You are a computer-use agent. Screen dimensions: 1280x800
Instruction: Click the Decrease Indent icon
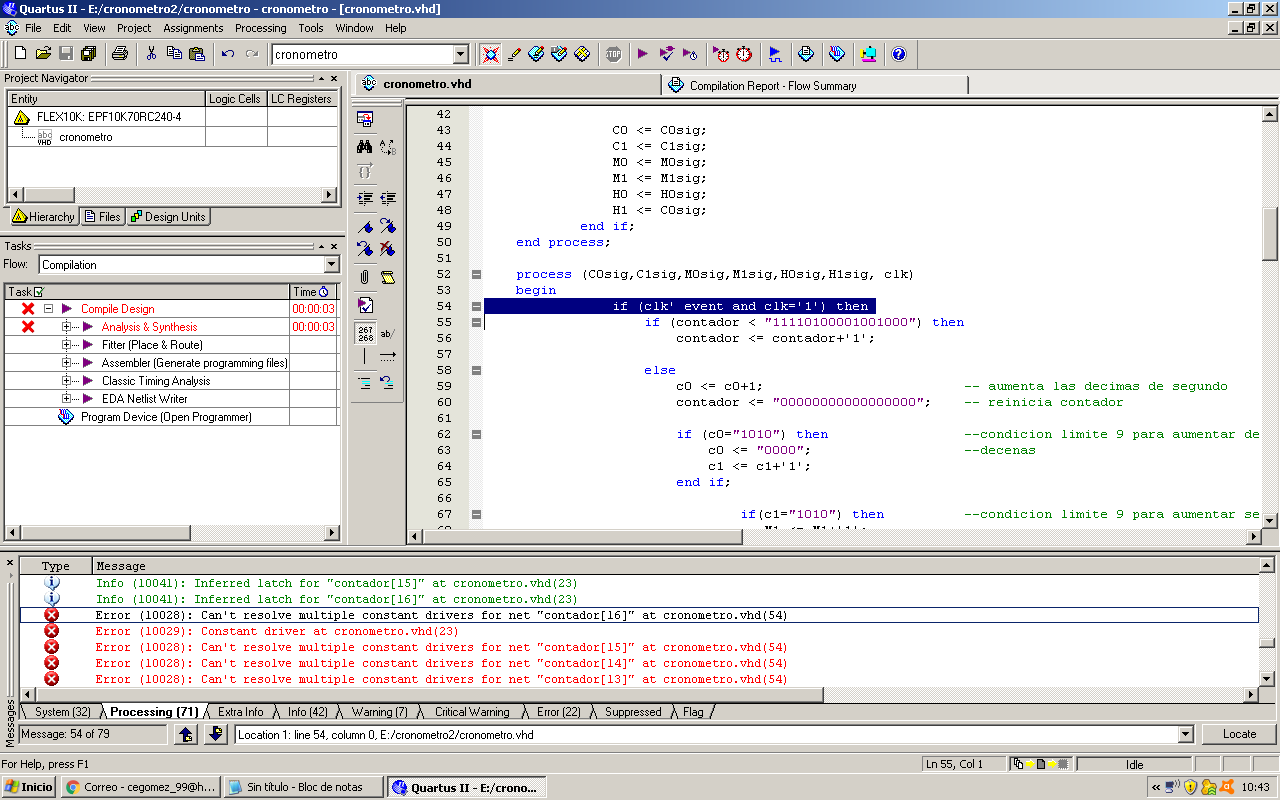(x=388, y=198)
